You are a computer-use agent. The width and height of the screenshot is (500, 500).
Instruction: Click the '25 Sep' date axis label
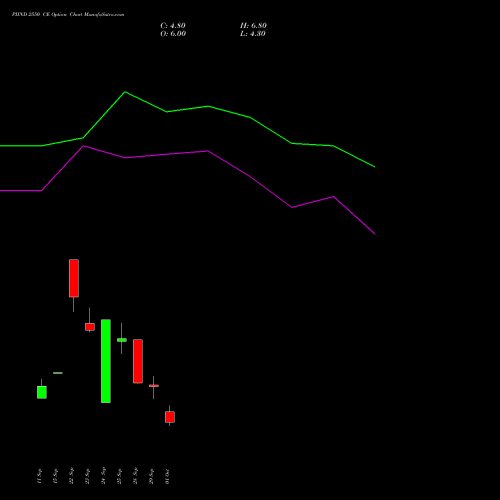pos(119,476)
